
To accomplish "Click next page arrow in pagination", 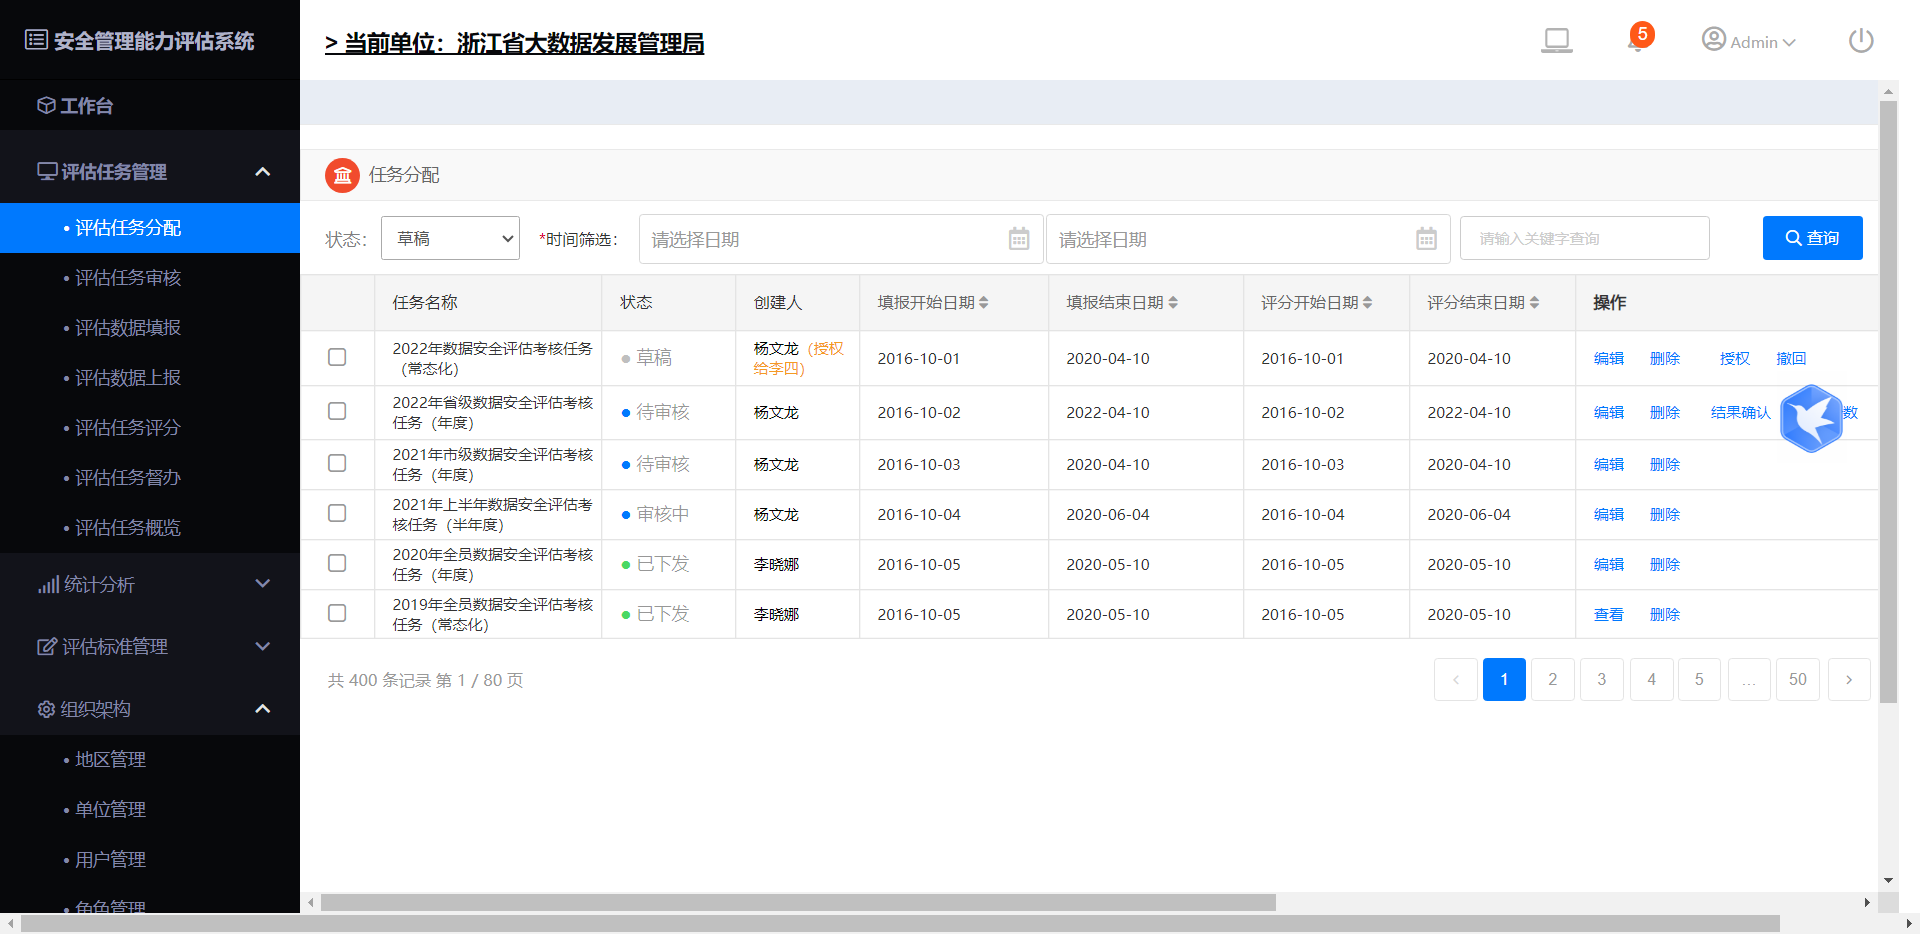I will point(1849,679).
